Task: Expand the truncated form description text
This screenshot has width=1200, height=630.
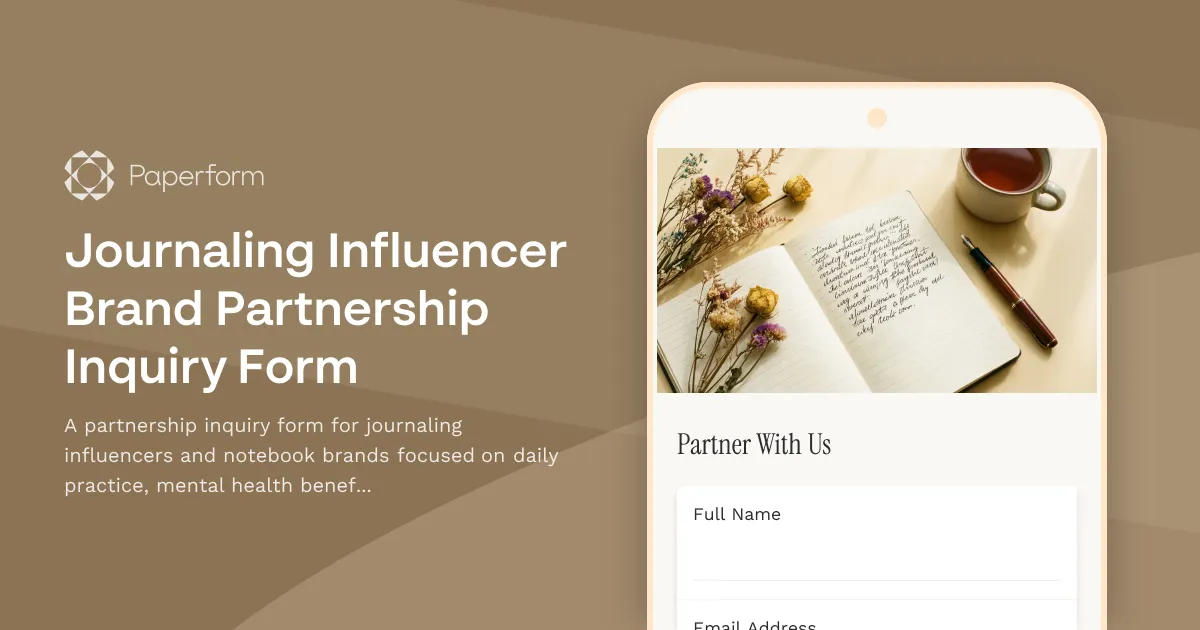Action: click(310, 485)
